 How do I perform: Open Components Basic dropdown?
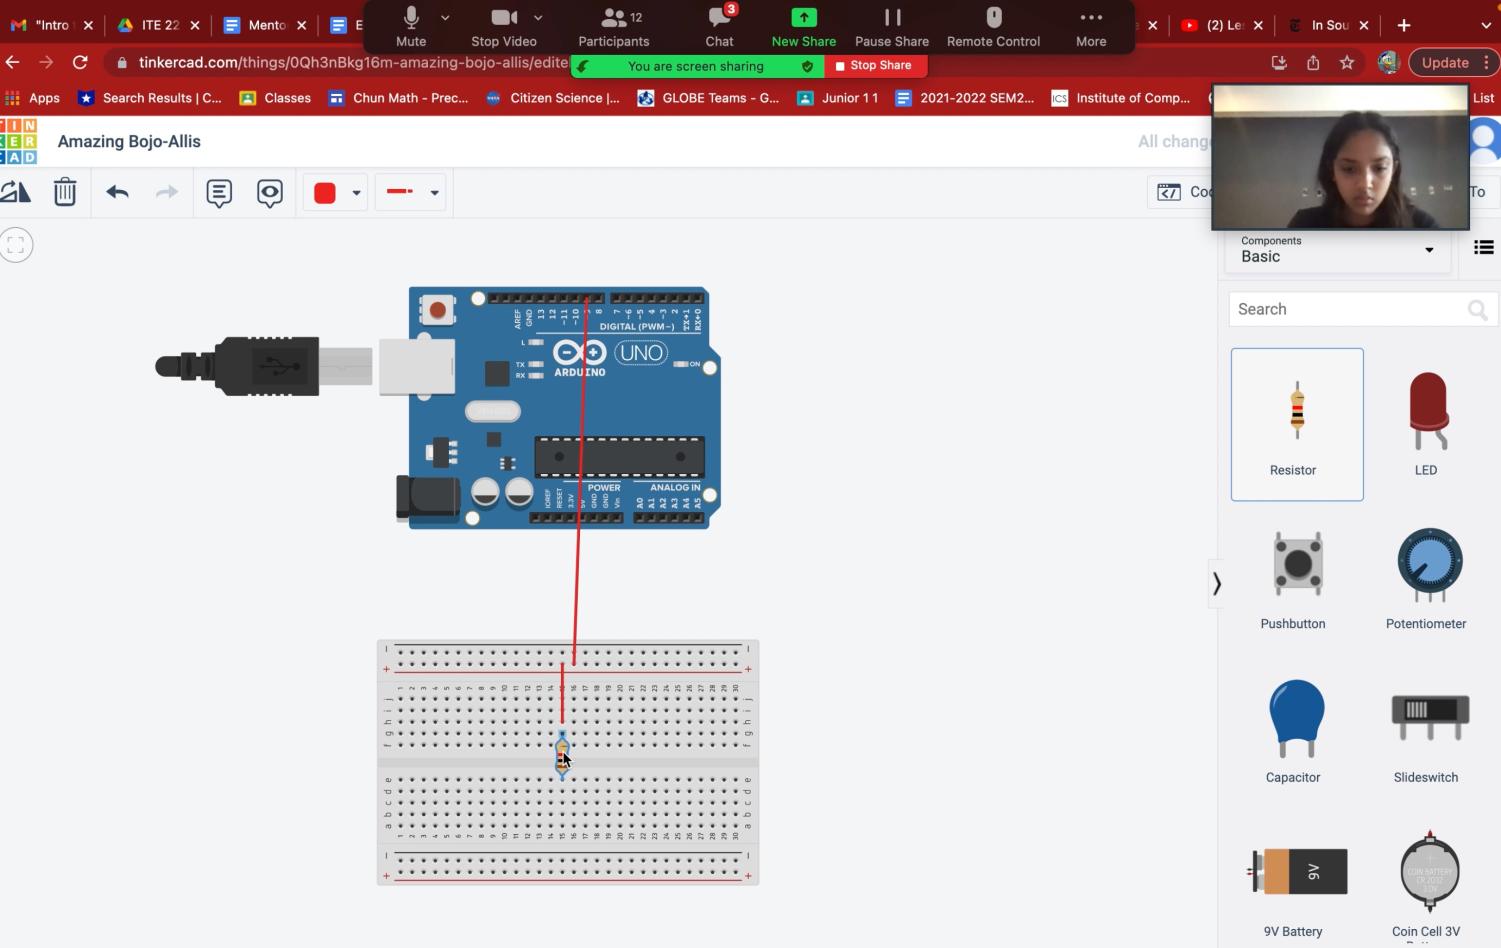(1338, 249)
